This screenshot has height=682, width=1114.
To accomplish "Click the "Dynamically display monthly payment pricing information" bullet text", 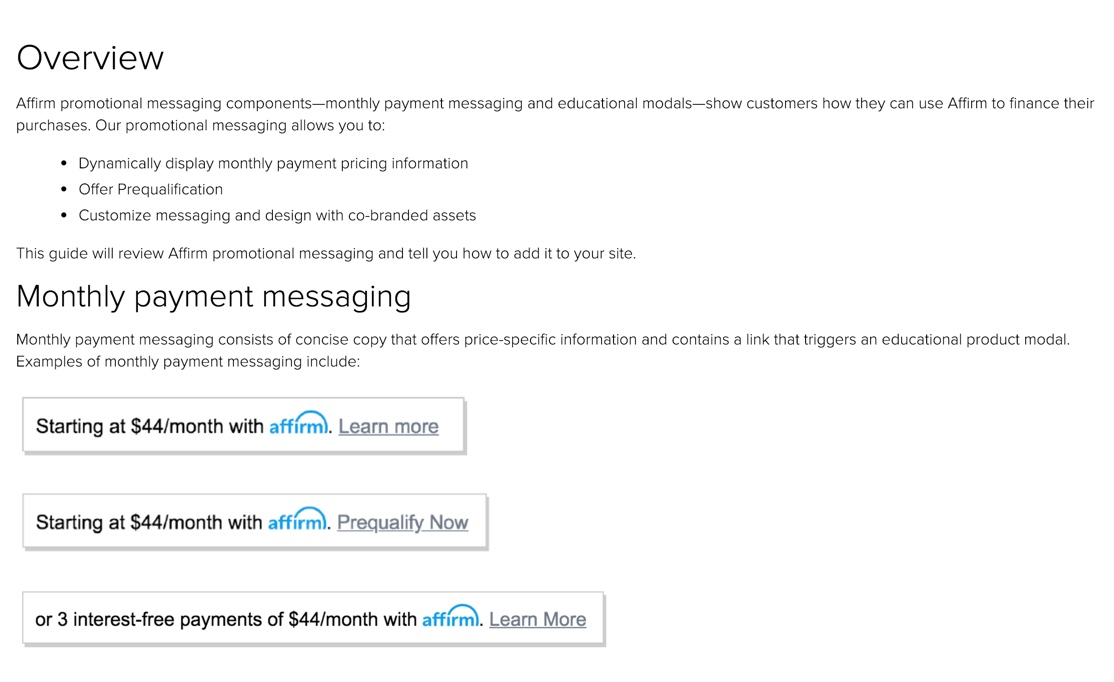I will pyautogui.click(x=273, y=163).
